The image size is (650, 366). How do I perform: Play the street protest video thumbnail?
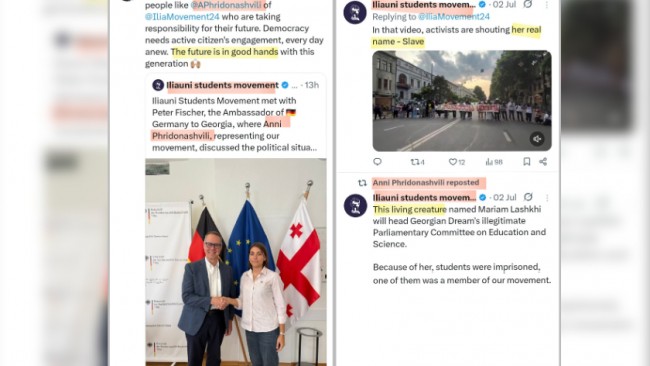click(x=462, y=101)
